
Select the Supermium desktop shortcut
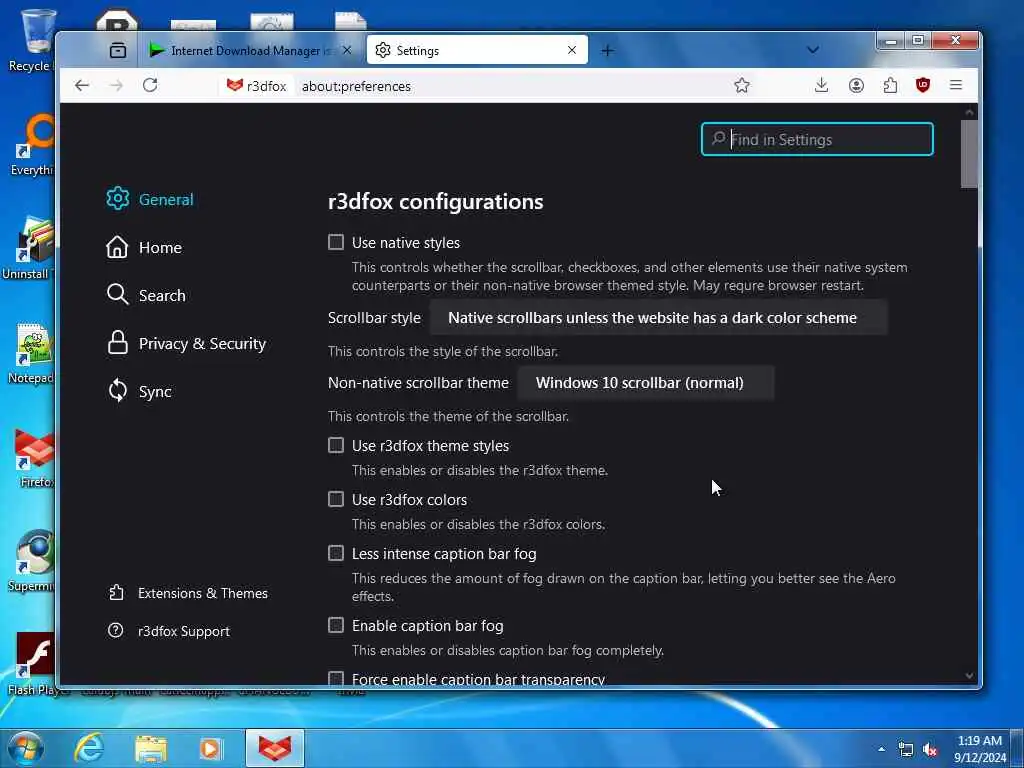pos(31,561)
